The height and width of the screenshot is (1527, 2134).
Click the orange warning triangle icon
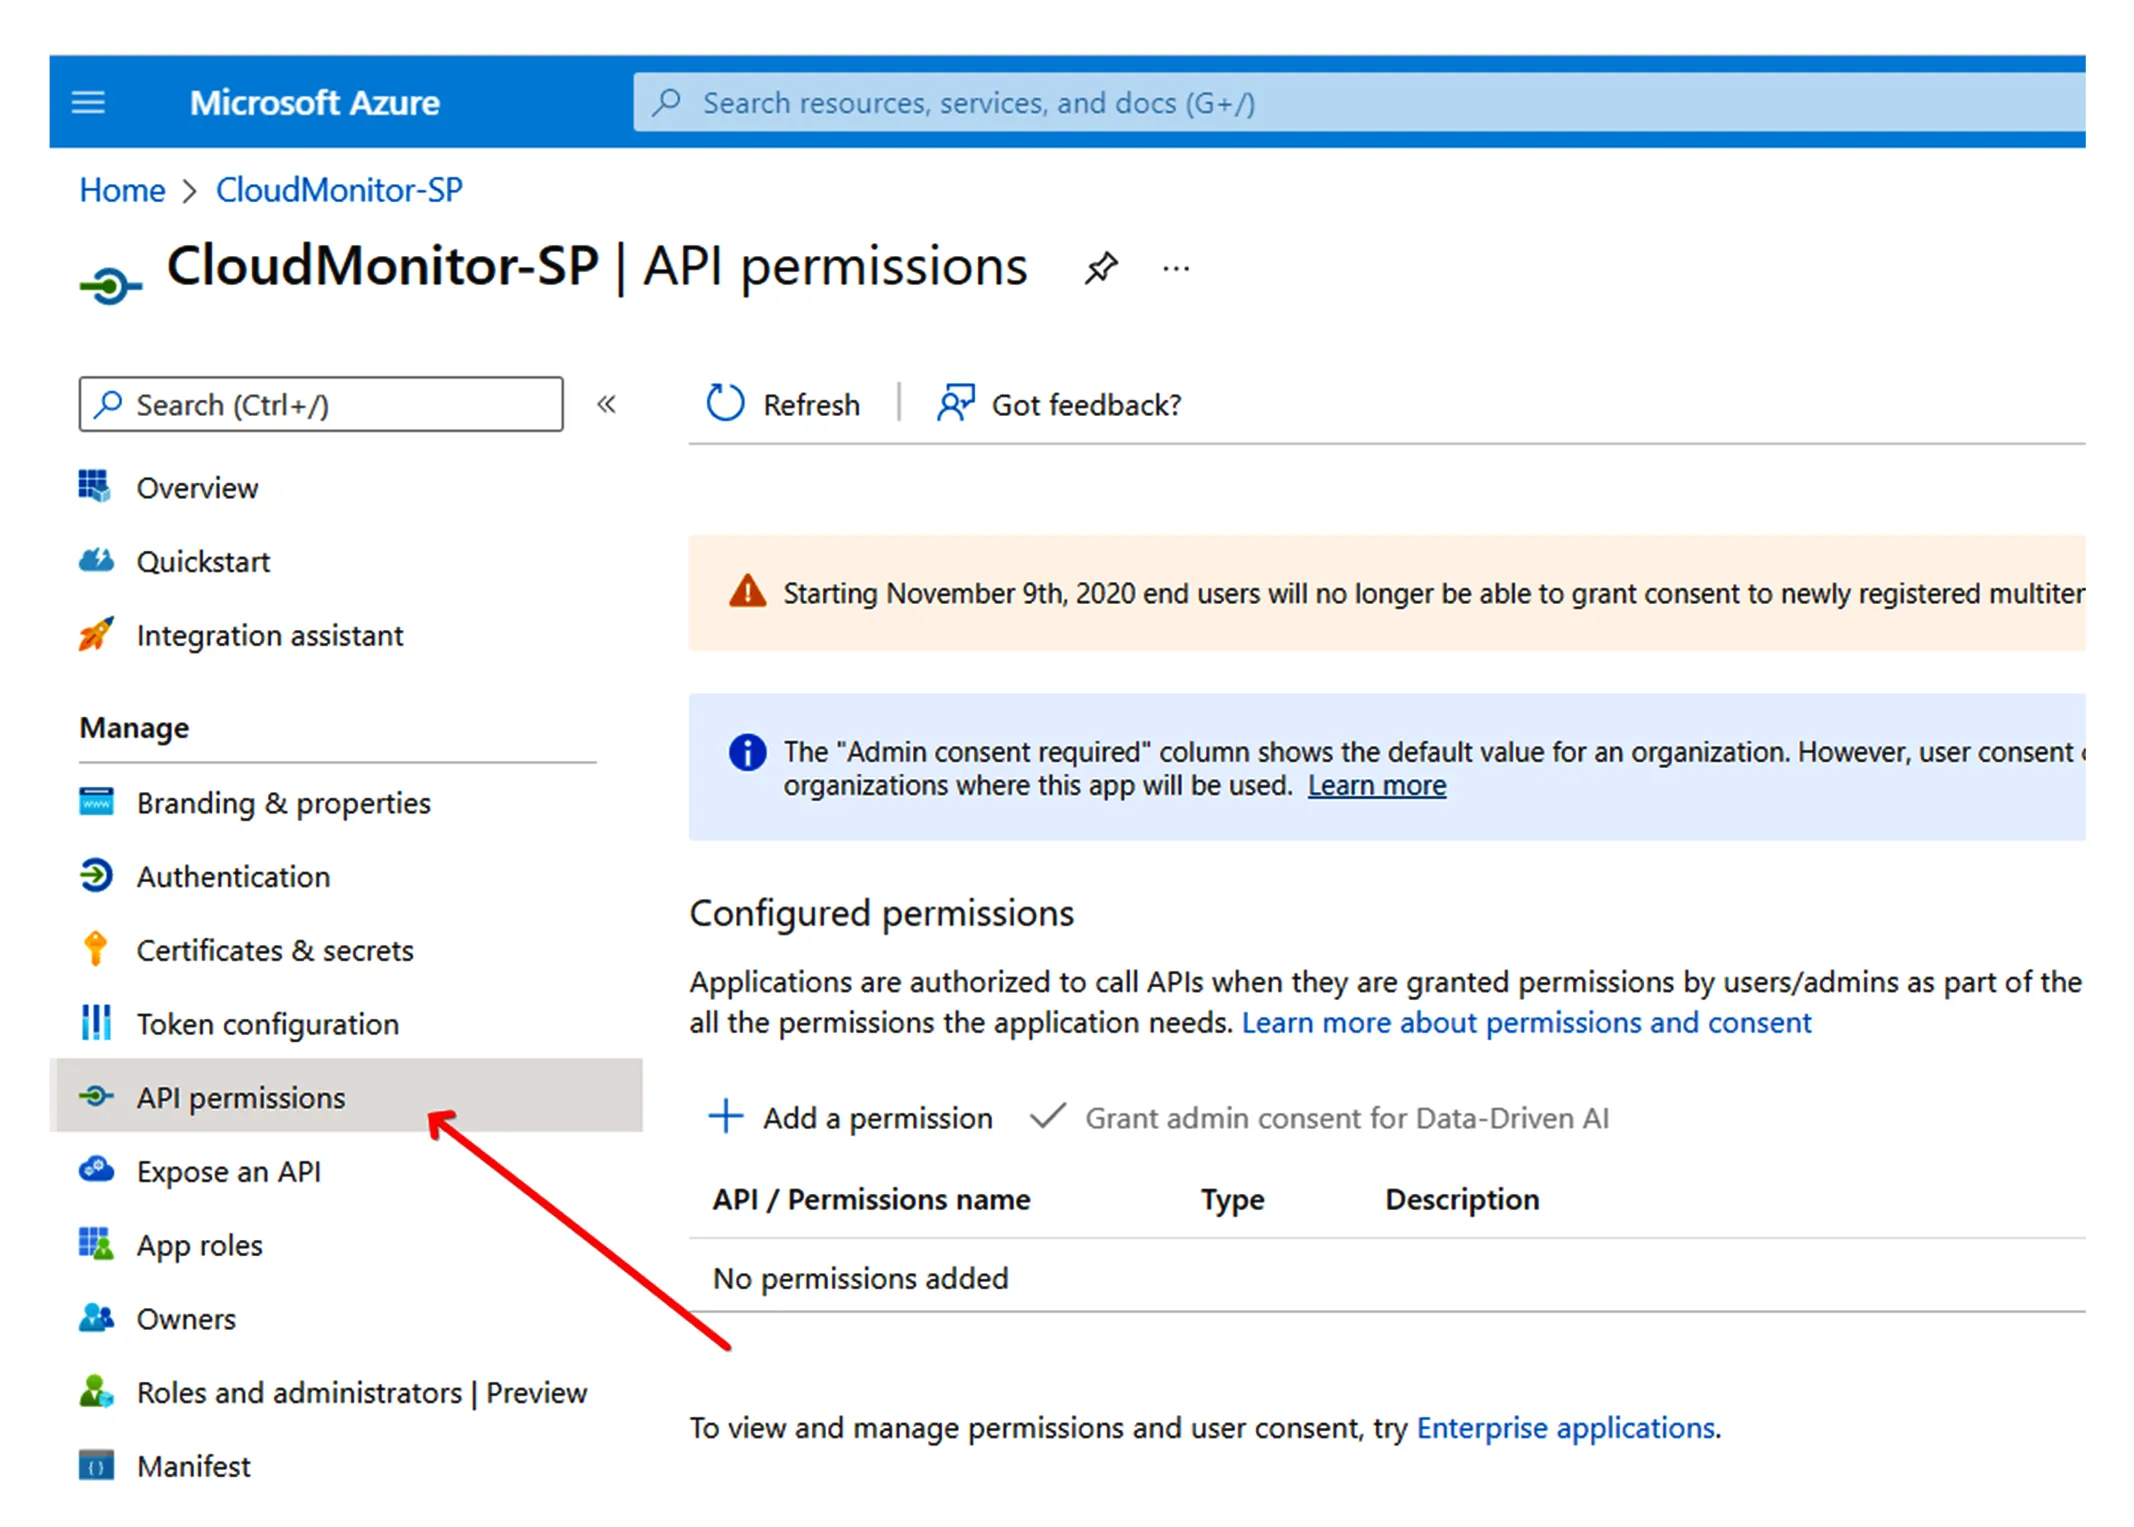pyautogui.click(x=747, y=592)
